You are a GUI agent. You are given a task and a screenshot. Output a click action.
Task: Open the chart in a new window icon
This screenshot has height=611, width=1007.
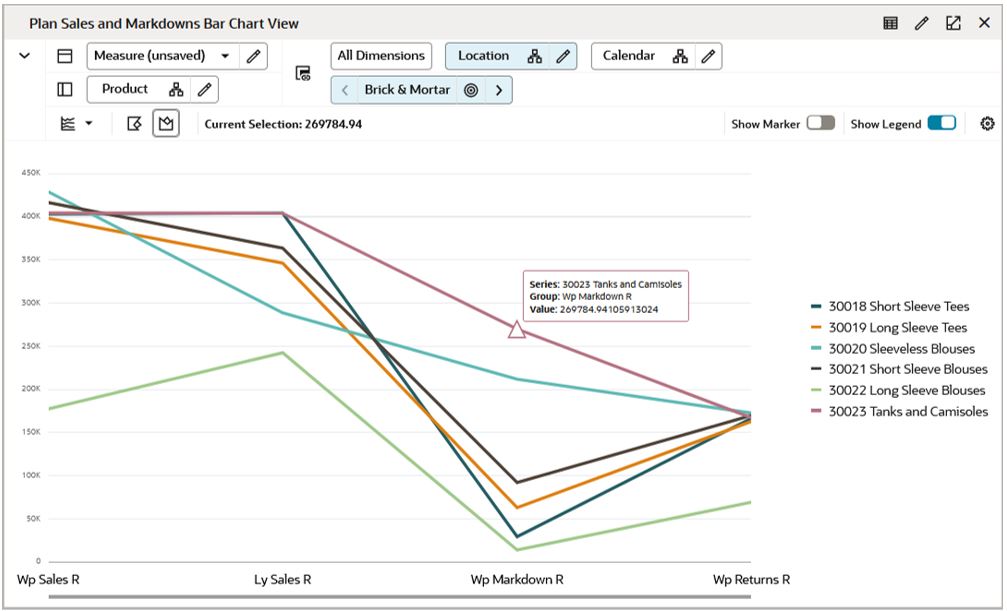point(953,22)
